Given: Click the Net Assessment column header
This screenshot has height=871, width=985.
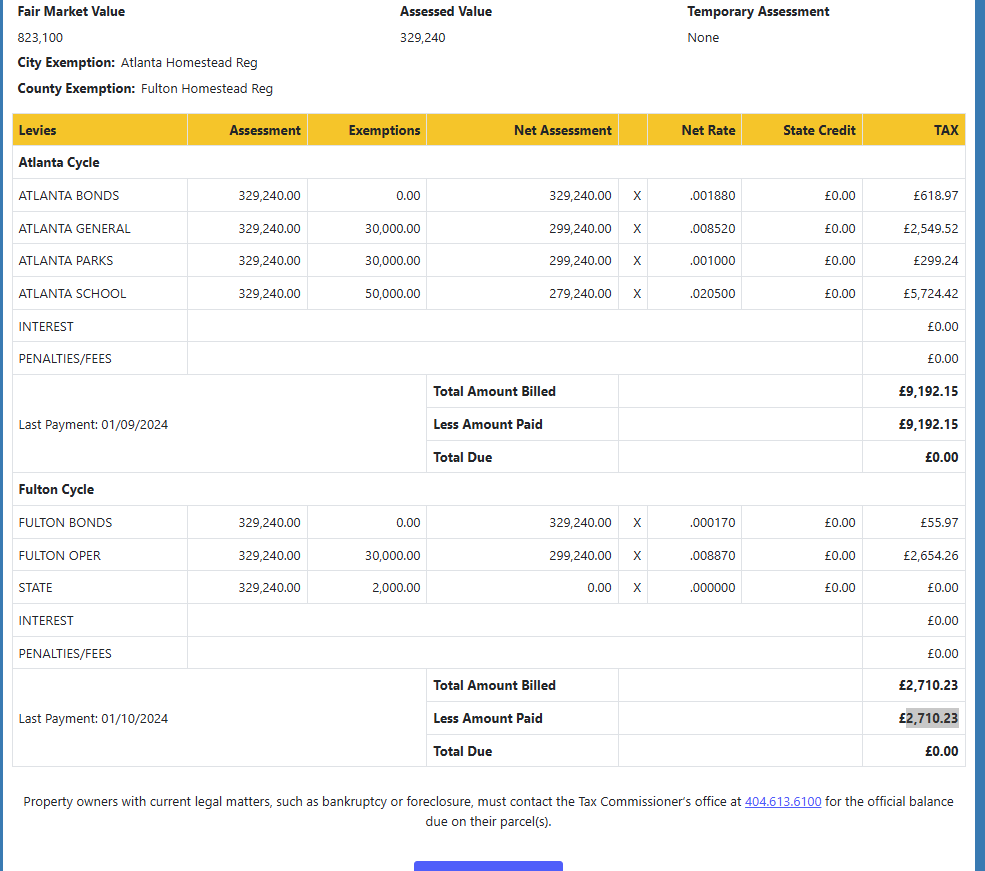Looking at the screenshot, I should [x=562, y=130].
